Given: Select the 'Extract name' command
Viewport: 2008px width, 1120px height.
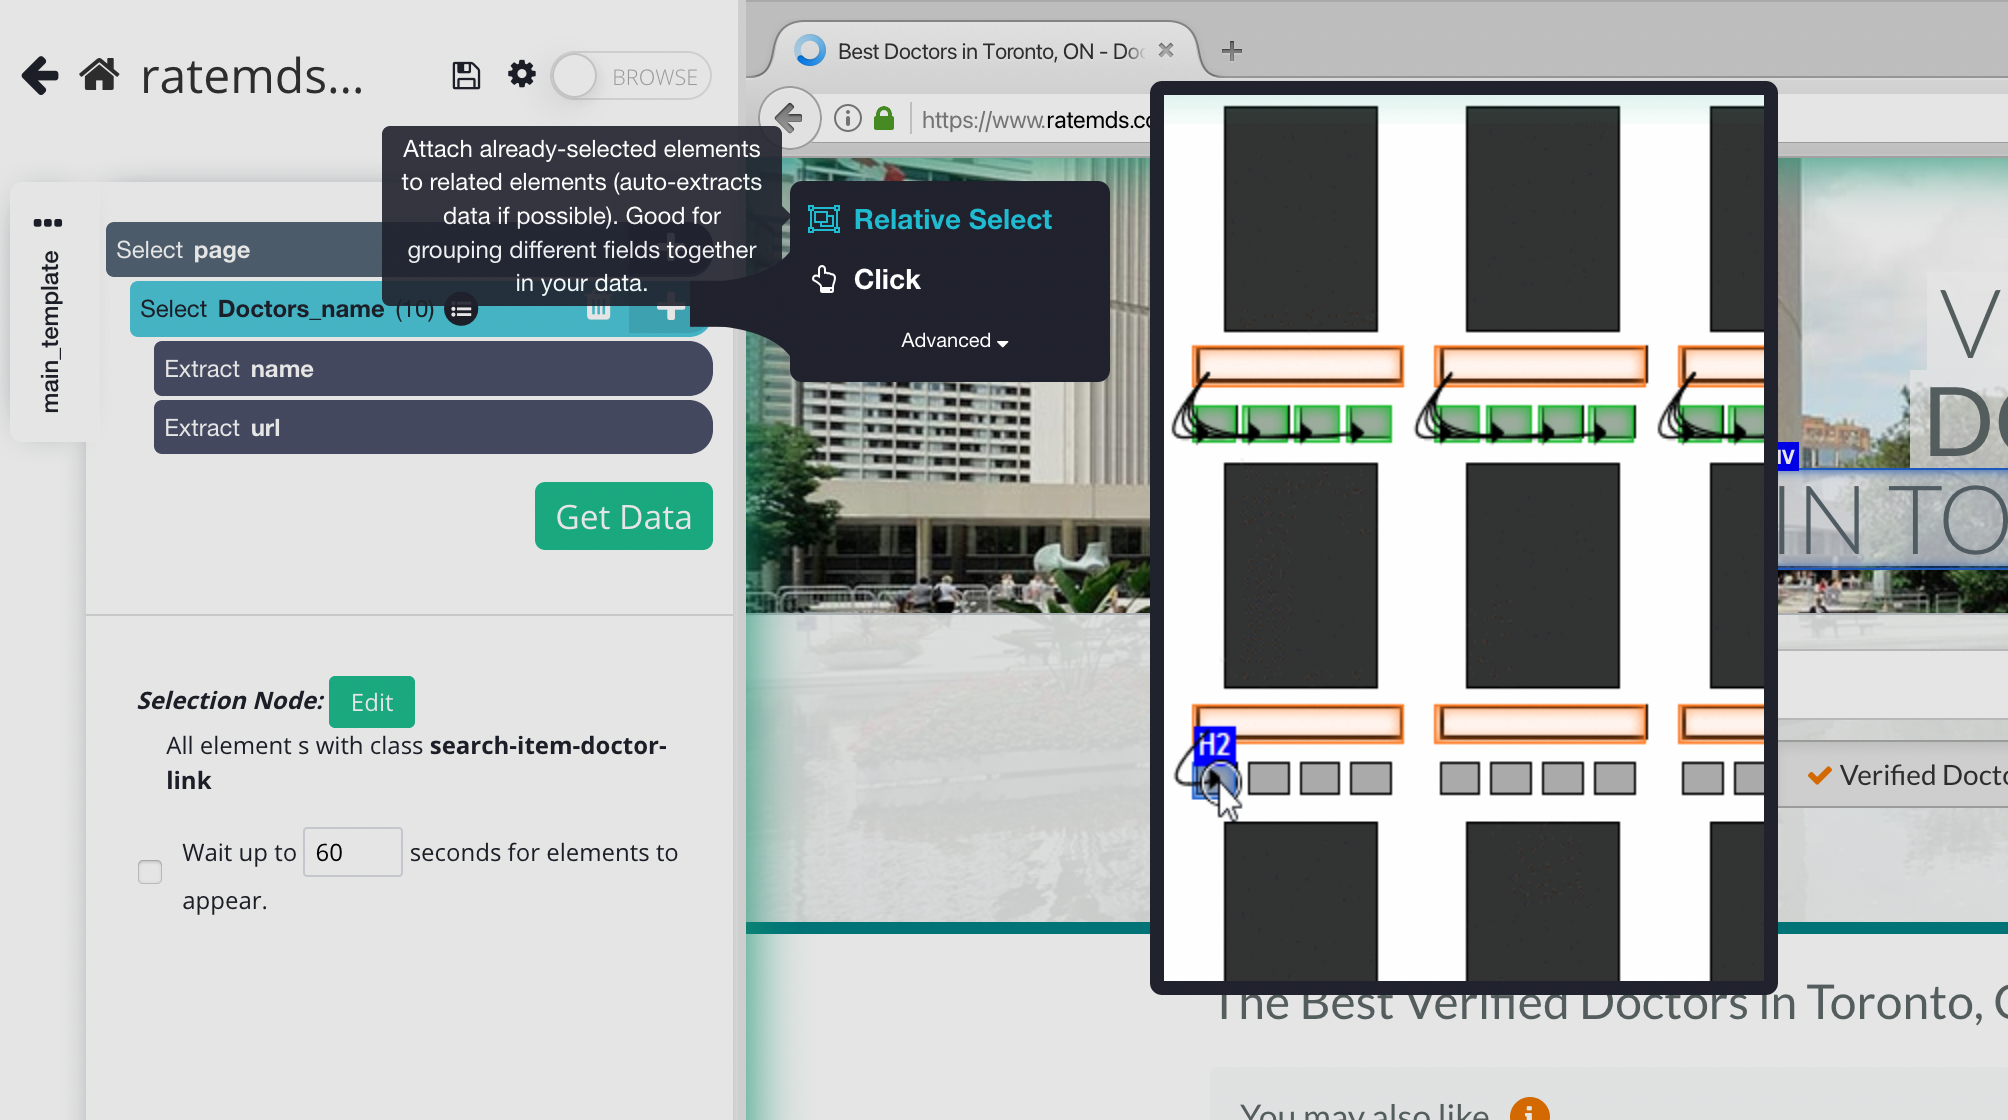Looking at the screenshot, I should coord(433,369).
